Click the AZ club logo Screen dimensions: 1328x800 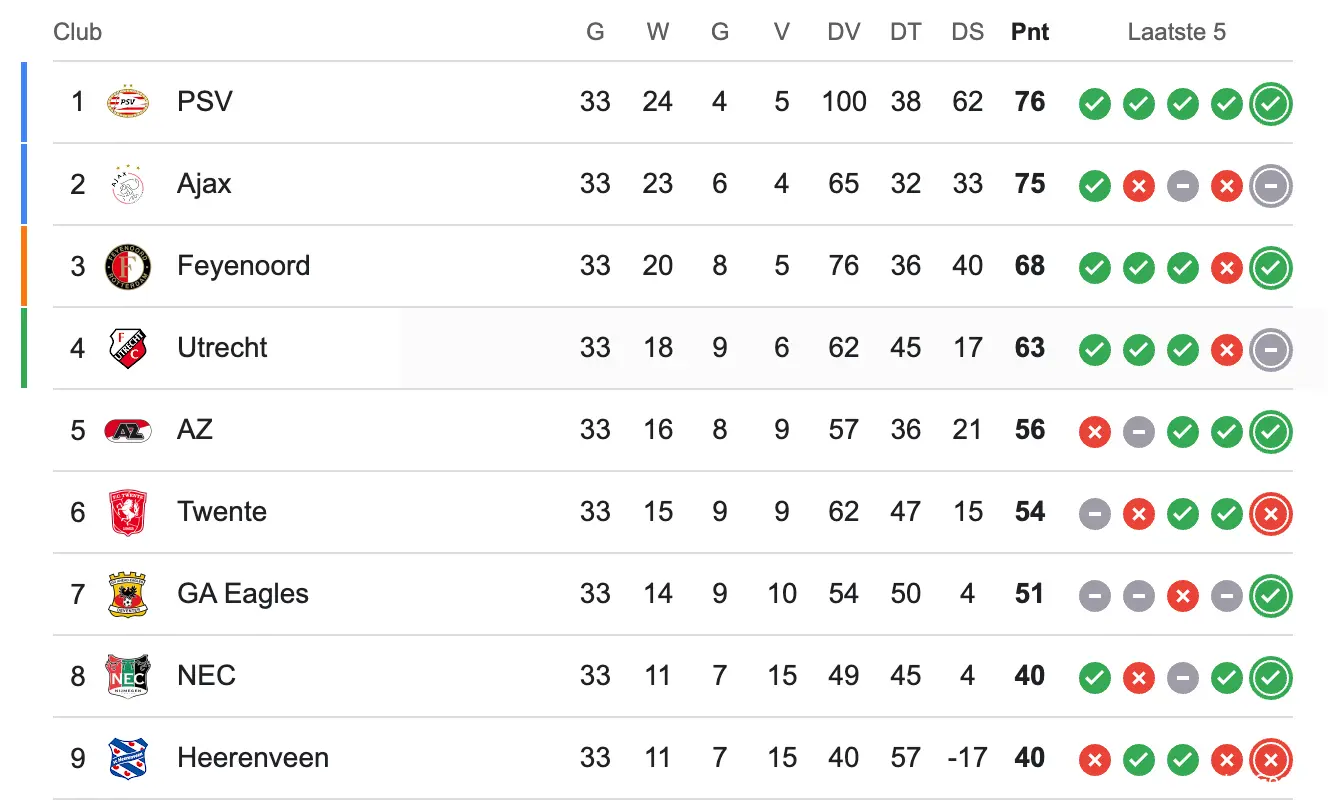coord(128,430)
